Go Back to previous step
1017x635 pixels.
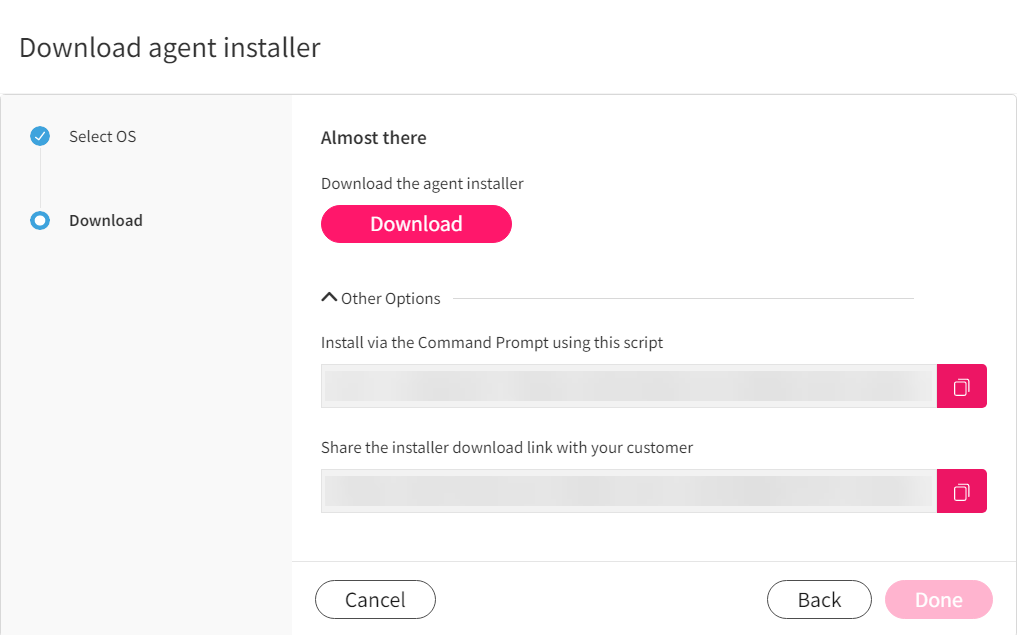pyautogui.click(x=819, y=599)
